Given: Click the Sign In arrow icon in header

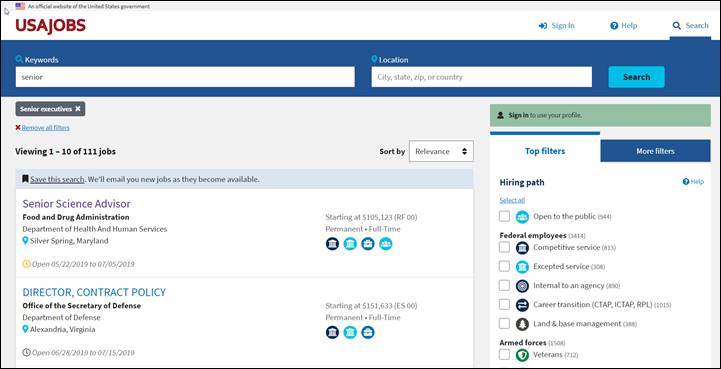Looking at the screenshot, I should [543, 26].
